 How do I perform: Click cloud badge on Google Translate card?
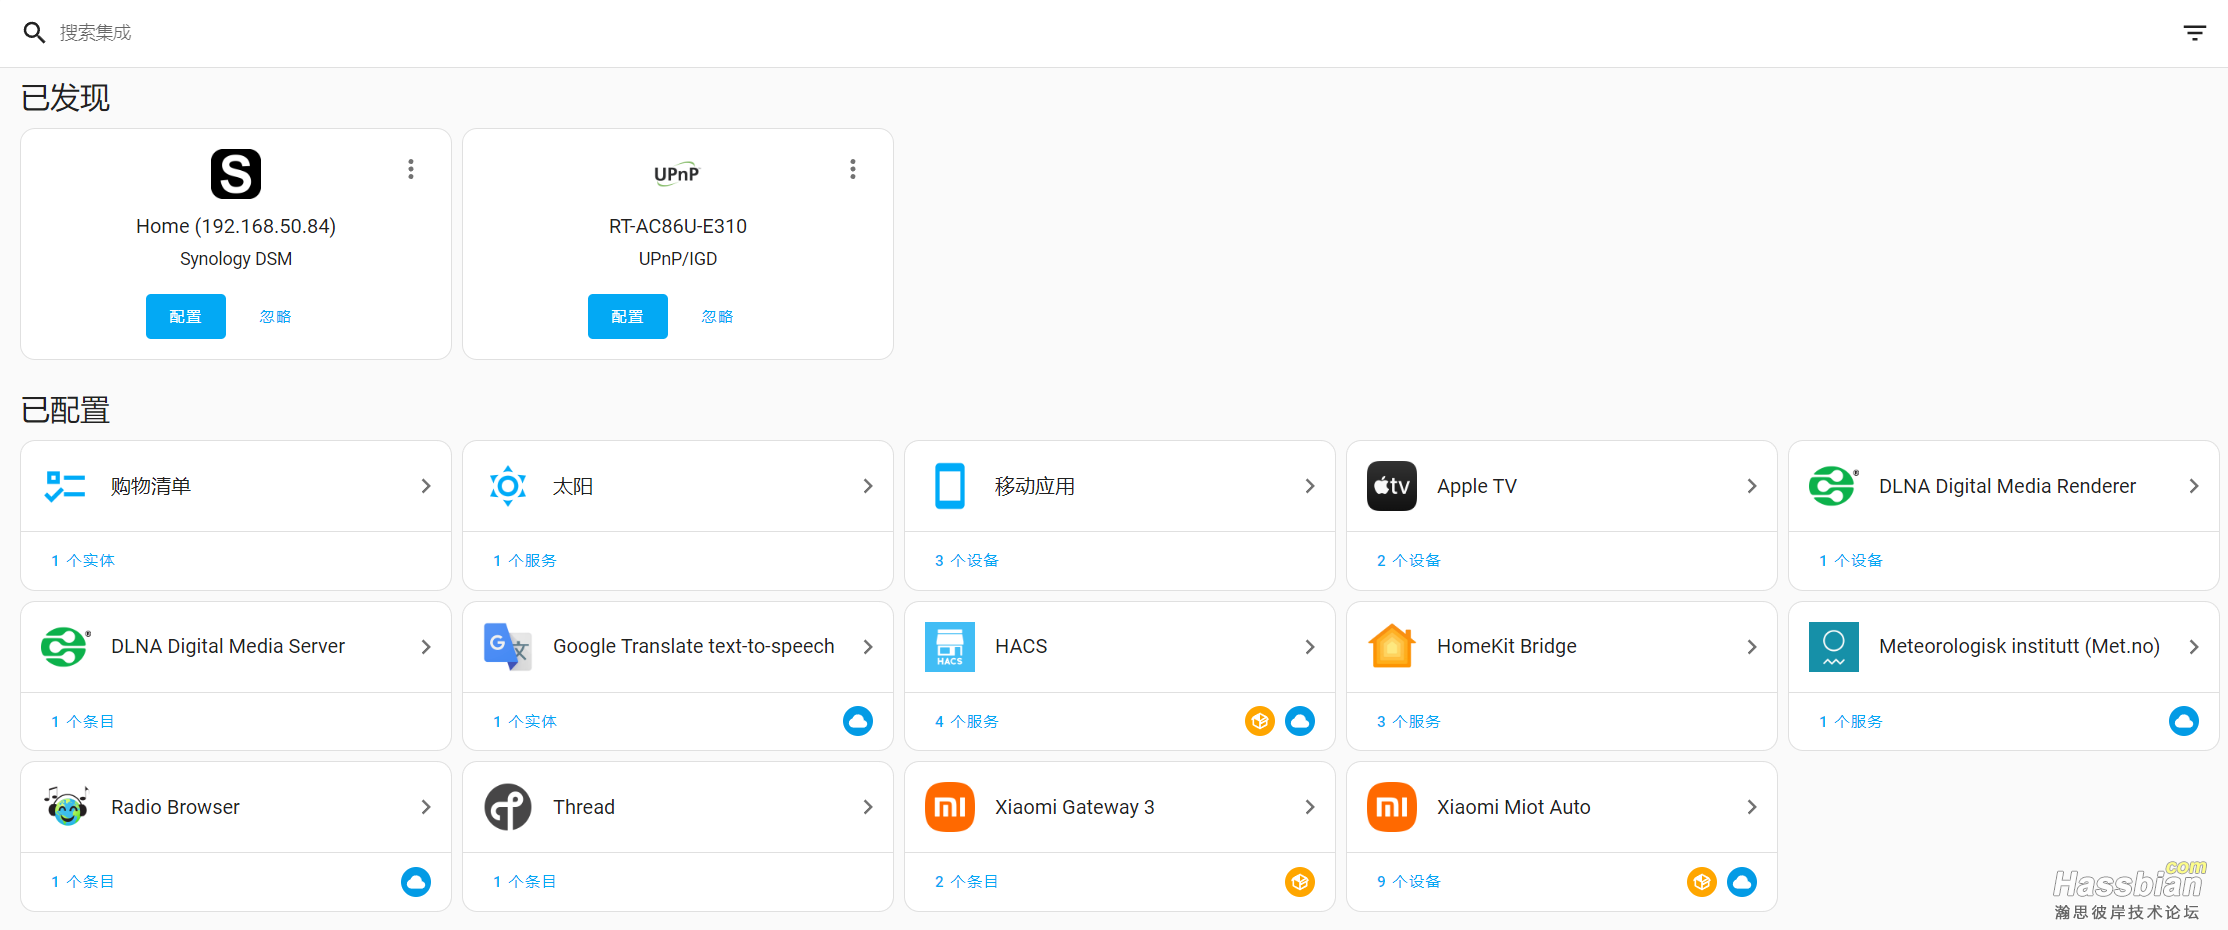pyautogui.click(x=858, y=721)
